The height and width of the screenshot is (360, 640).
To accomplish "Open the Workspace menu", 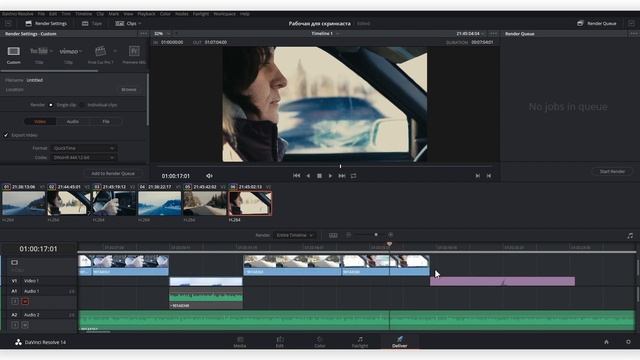I will pyautogui.click(x=224, y=14).
